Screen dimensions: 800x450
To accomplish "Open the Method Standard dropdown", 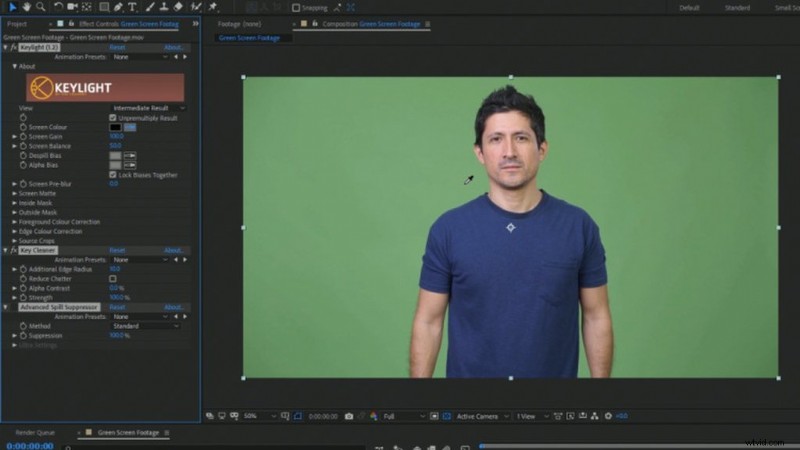I will (145, 326).
